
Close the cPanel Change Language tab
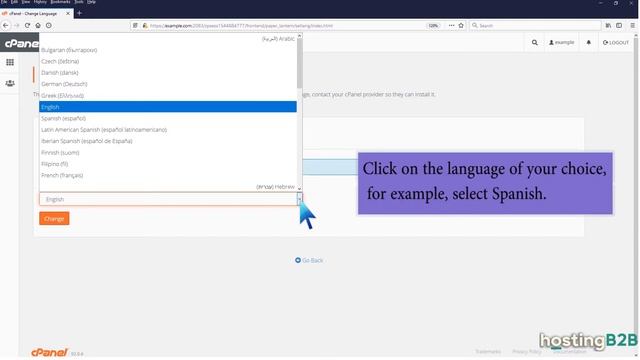68,13
